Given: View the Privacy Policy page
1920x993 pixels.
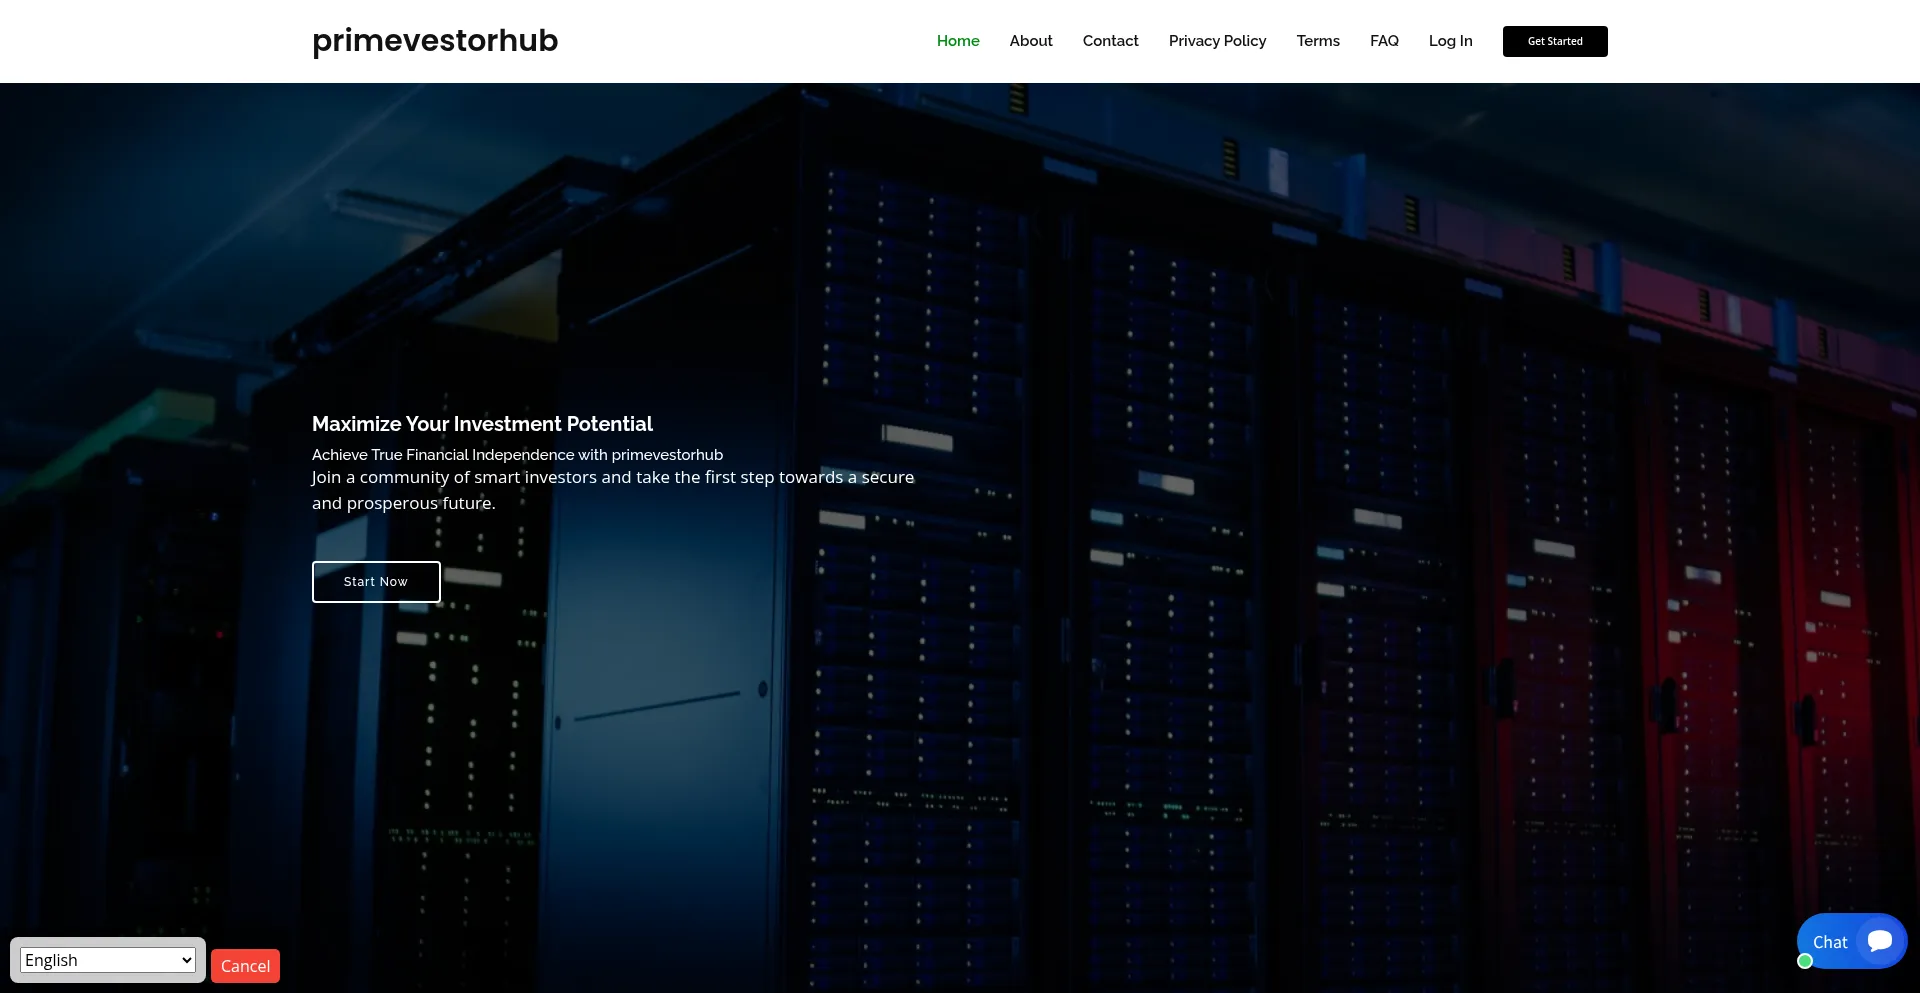Looking at the screenshot, I should (x=1217, y=41).
